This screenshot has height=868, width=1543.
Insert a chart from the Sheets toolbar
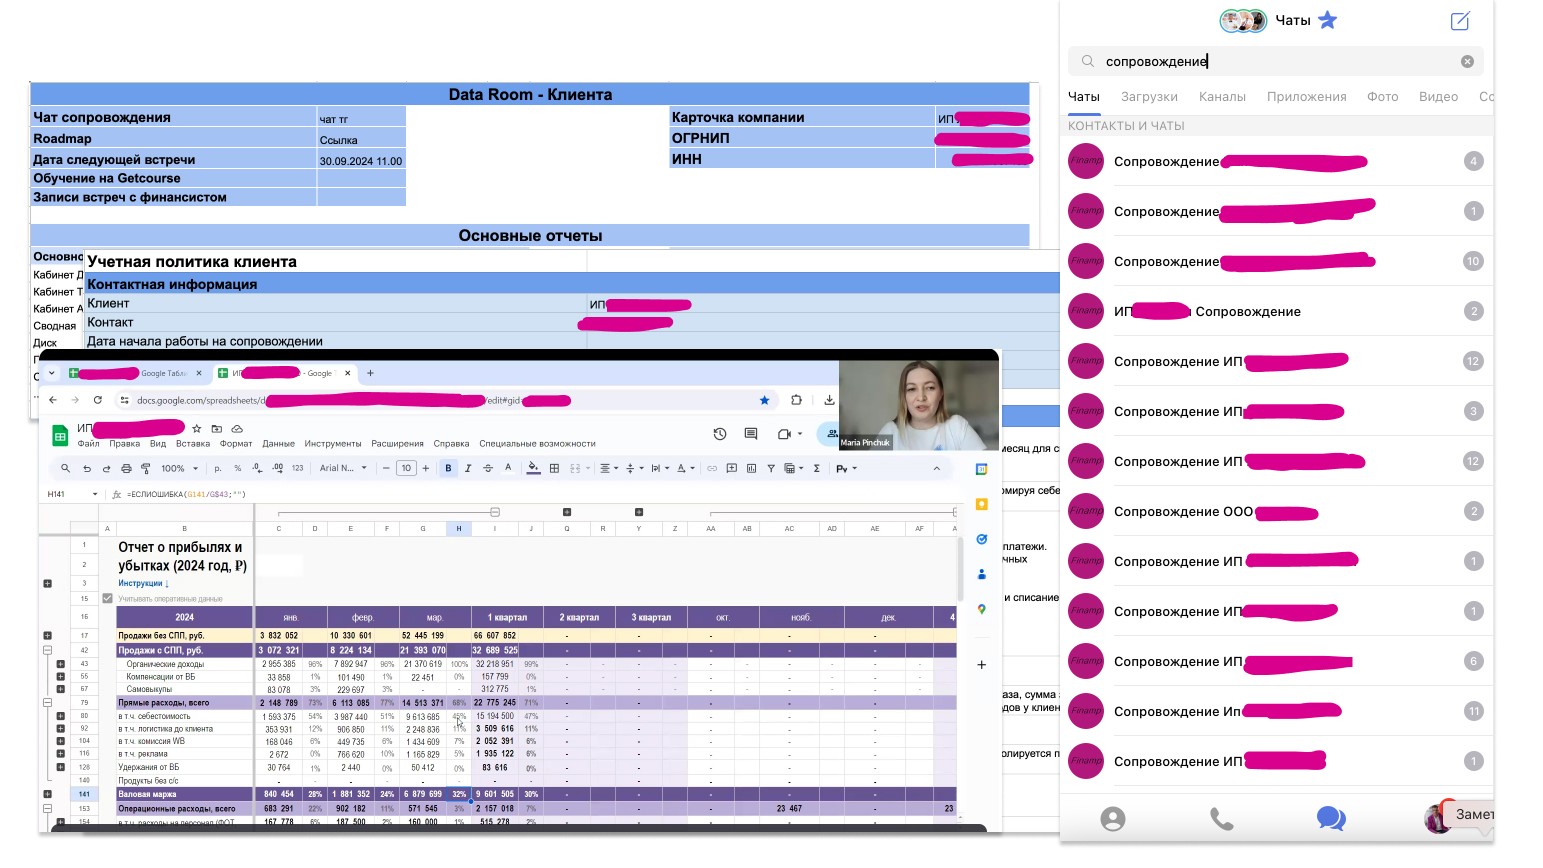[751, 468]
